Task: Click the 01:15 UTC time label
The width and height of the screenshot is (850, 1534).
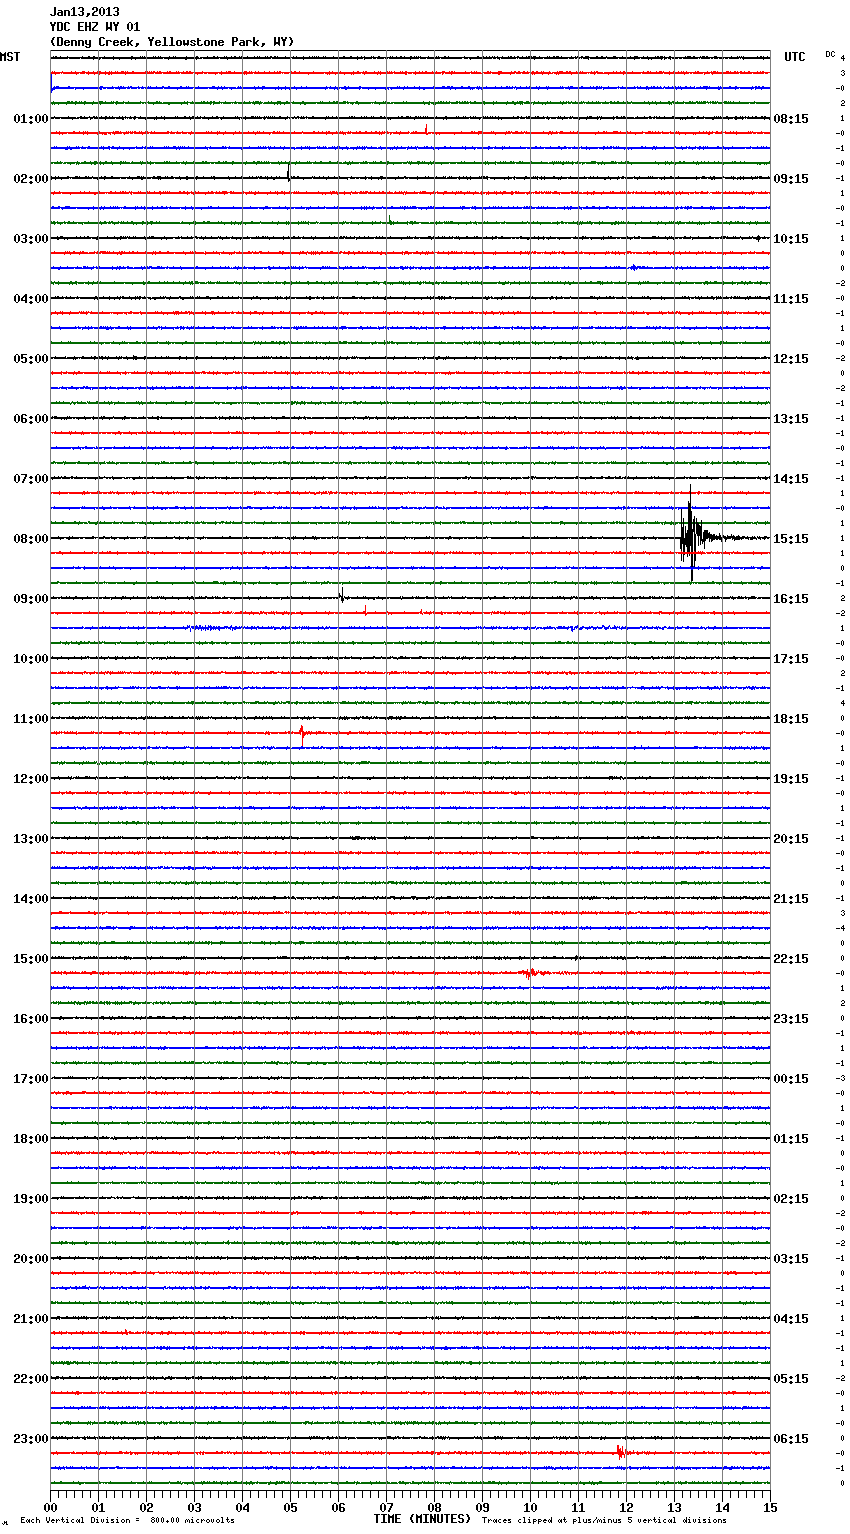Action: 791,1139
